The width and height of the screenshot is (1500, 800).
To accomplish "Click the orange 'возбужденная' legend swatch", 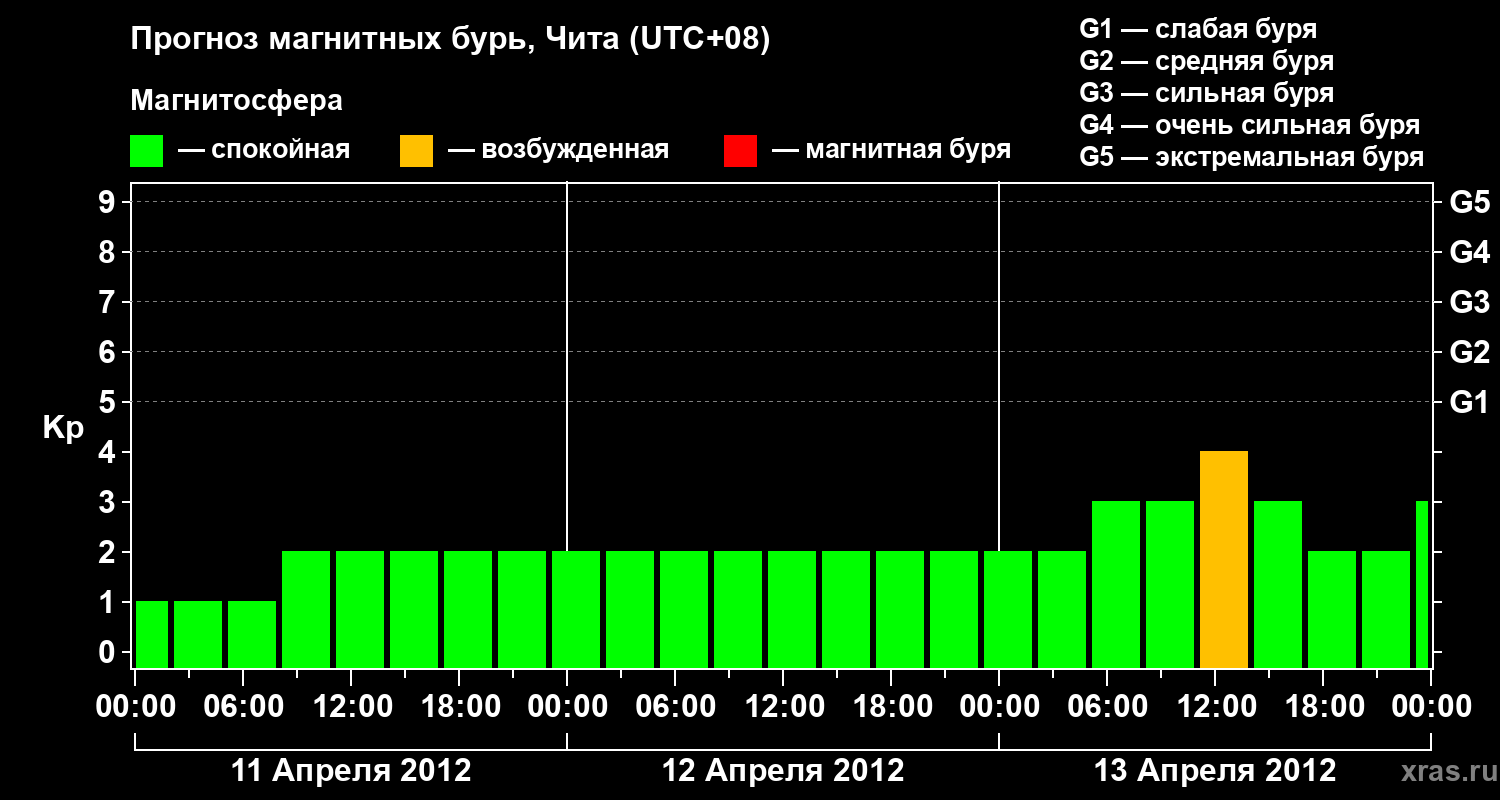I will pos(417,151).
